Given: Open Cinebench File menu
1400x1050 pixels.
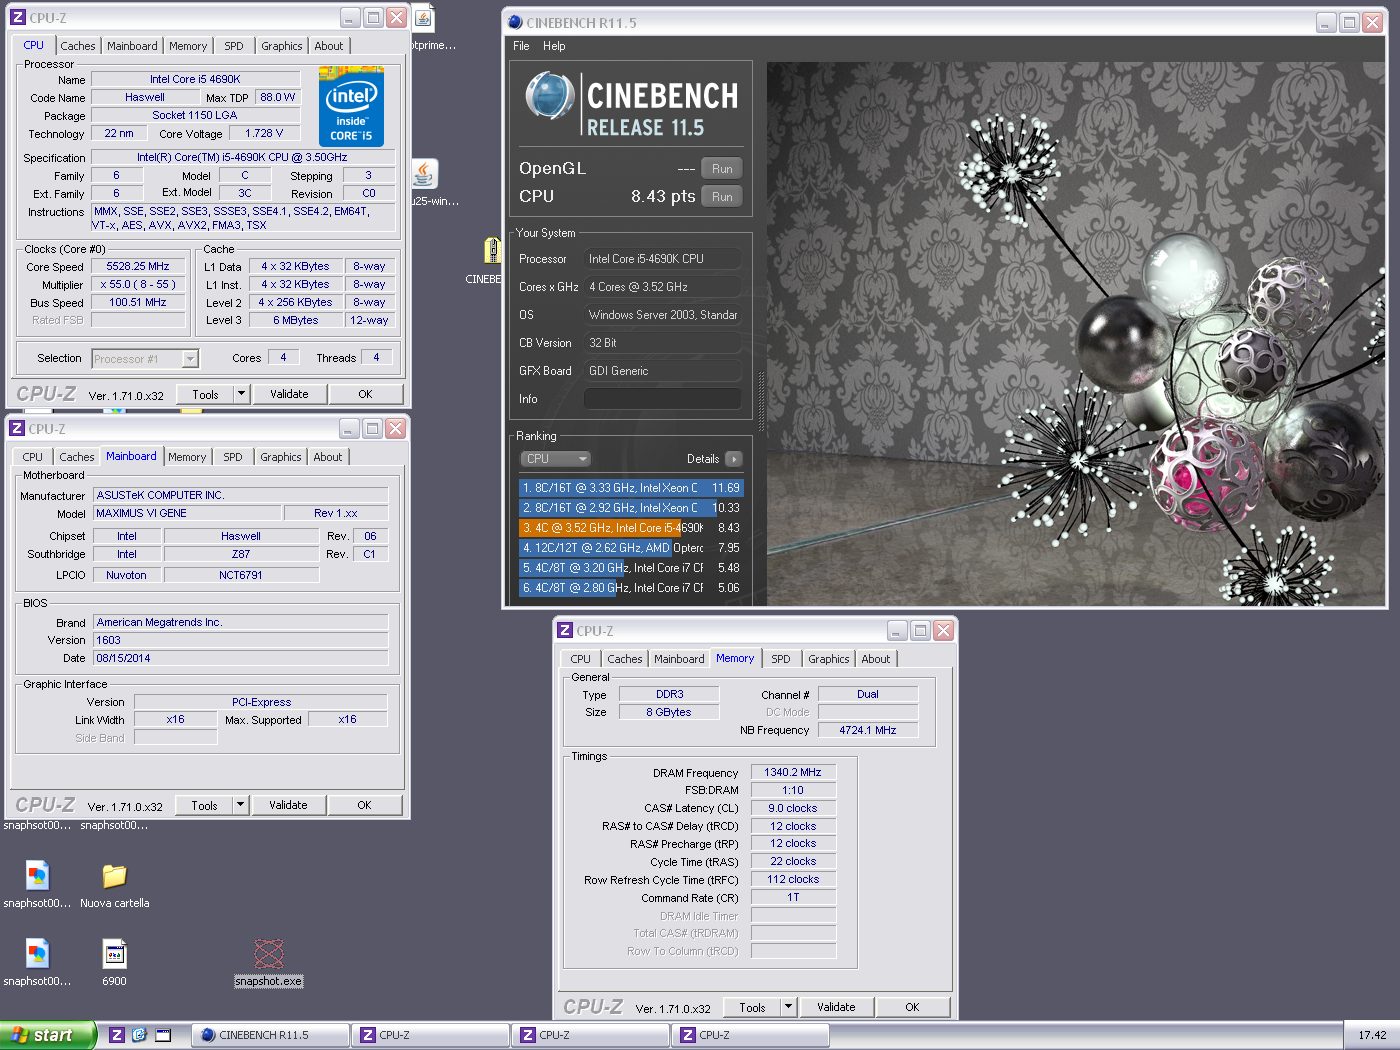Looking at the screenshot, I should coord(521,46).
